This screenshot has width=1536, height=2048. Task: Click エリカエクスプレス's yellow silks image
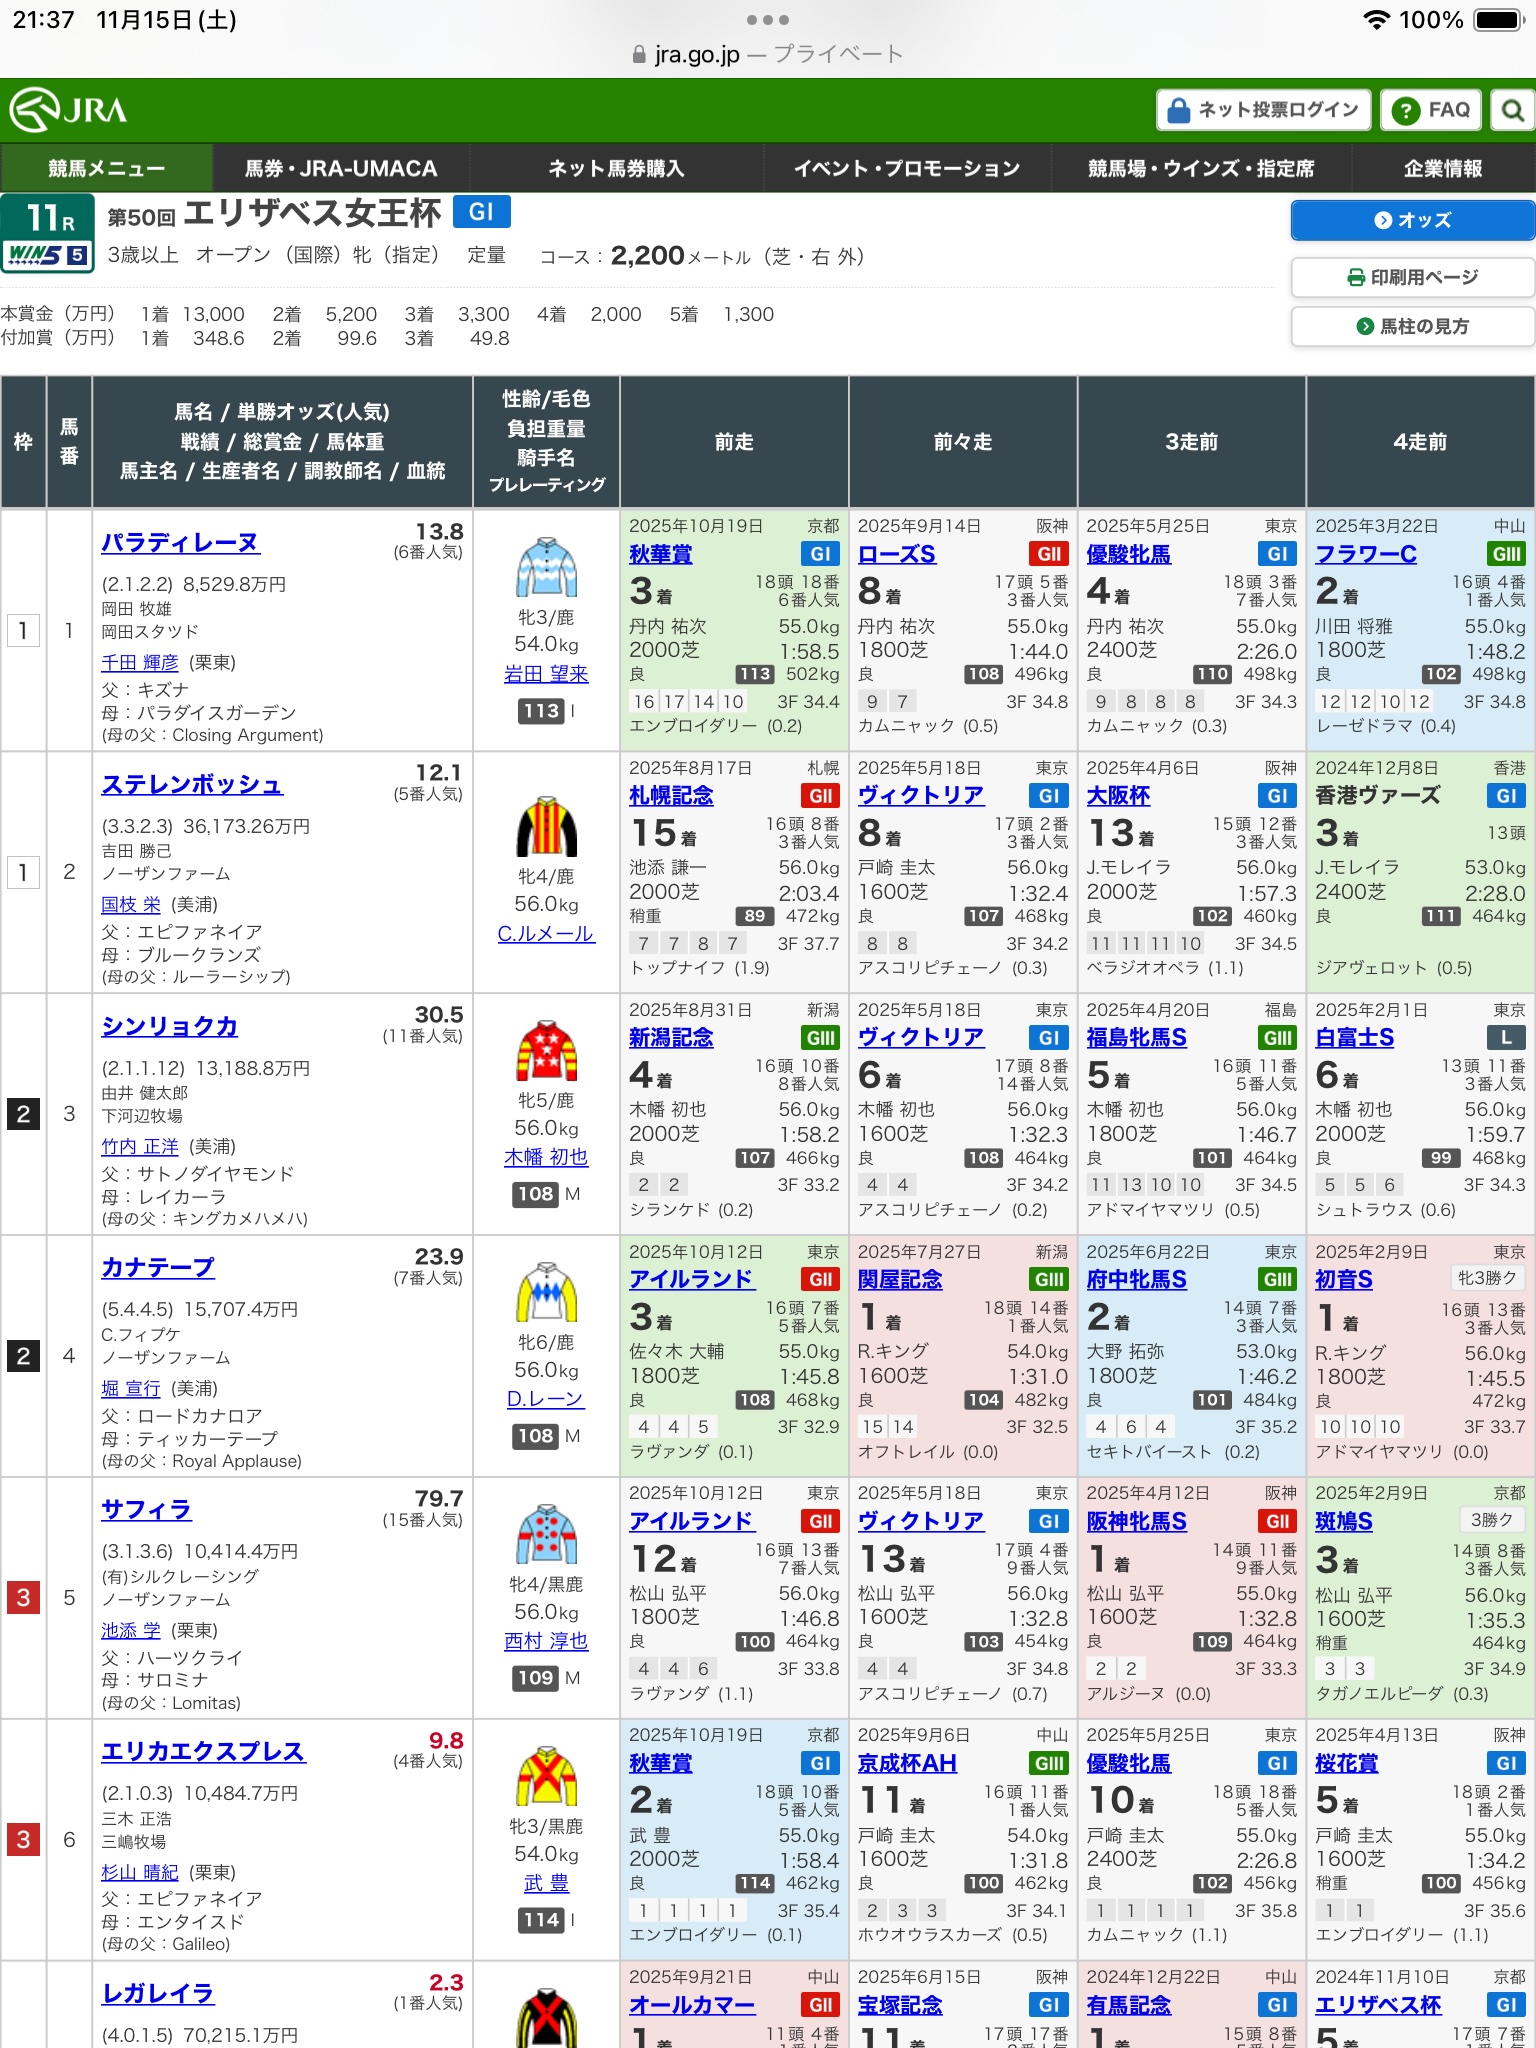tap(546, 1776)
